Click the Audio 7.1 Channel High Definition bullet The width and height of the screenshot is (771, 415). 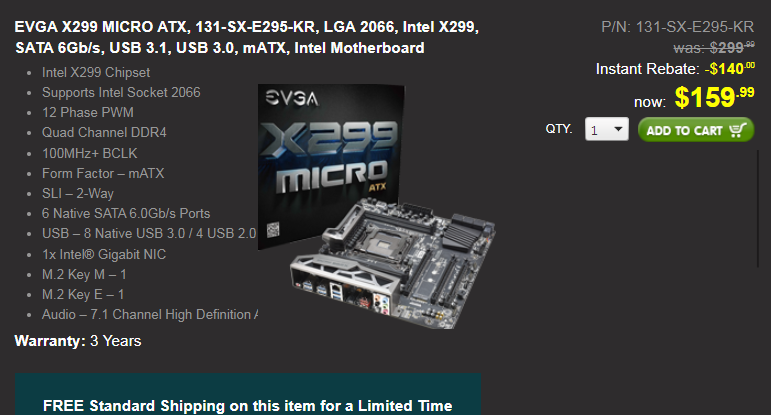150,314
